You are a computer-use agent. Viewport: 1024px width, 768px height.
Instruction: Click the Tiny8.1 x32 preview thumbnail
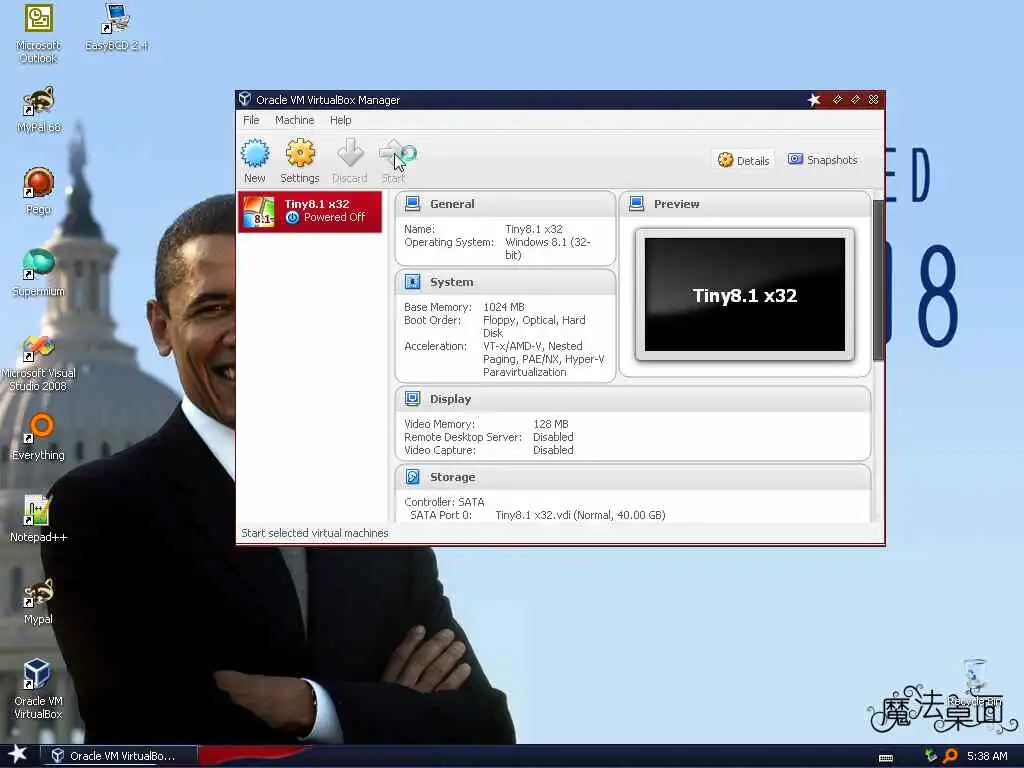click(744, 295)
